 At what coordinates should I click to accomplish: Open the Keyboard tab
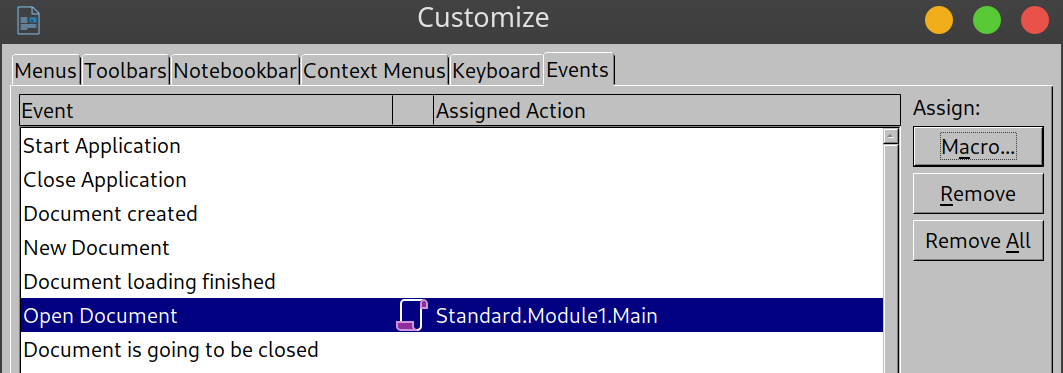point(496,71)
